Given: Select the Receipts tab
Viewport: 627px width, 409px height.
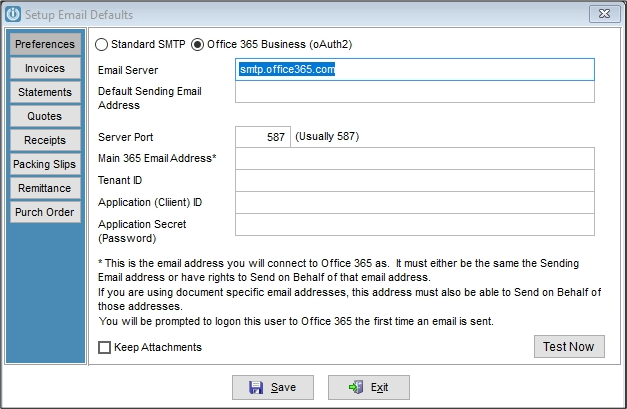Looking at the screenshot, I should (x=45, y=140).
